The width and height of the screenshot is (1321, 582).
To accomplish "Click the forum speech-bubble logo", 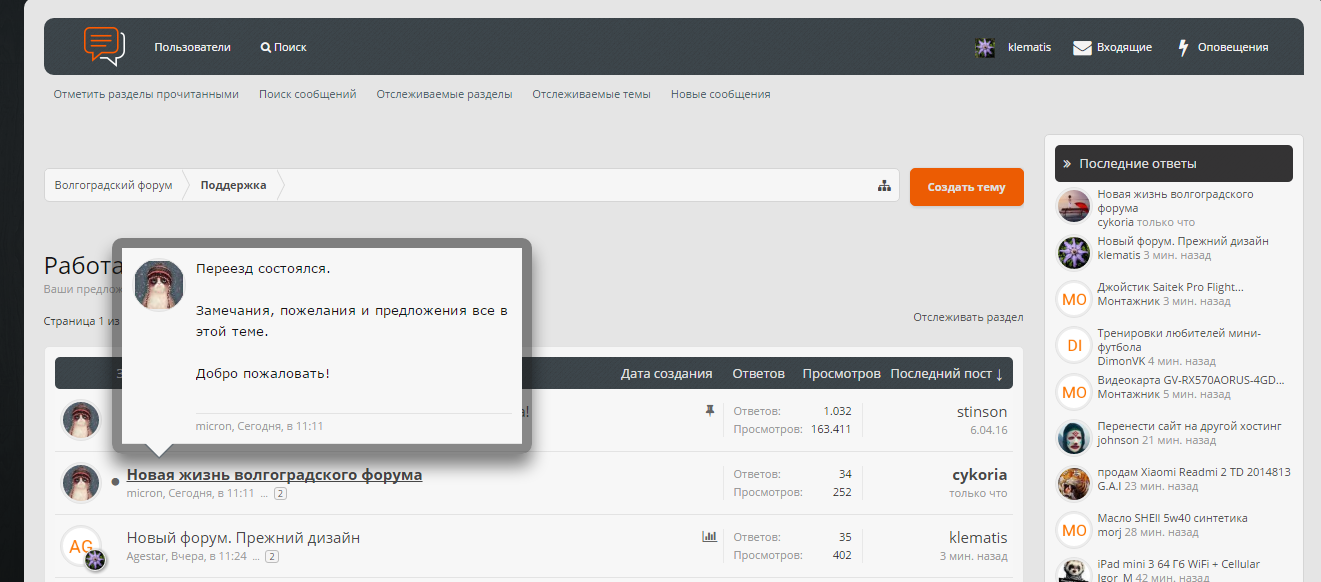I will pos(104,46).
